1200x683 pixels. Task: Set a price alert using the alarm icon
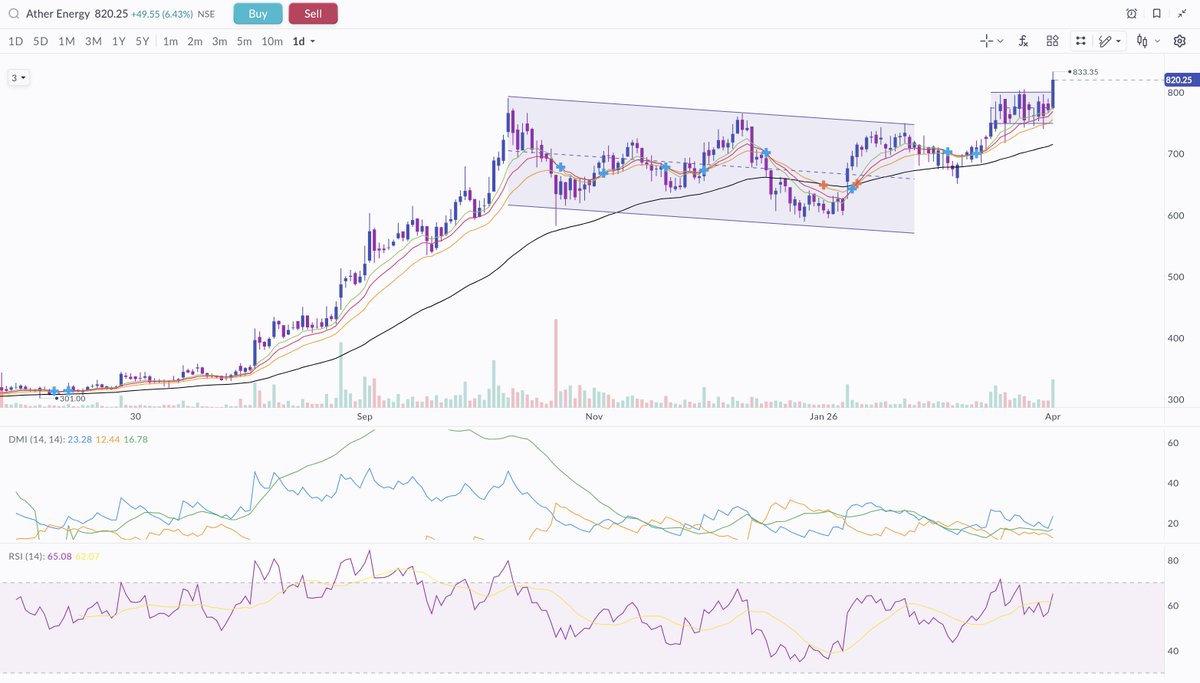(1131, 12)
